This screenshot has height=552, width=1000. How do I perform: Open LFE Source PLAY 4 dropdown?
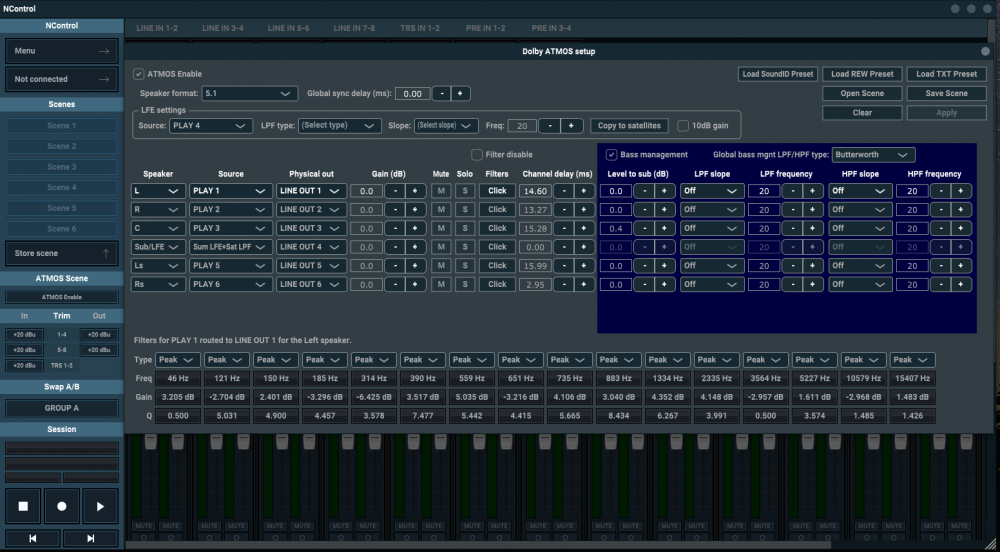pyautogui.click(x=210, y=126)
